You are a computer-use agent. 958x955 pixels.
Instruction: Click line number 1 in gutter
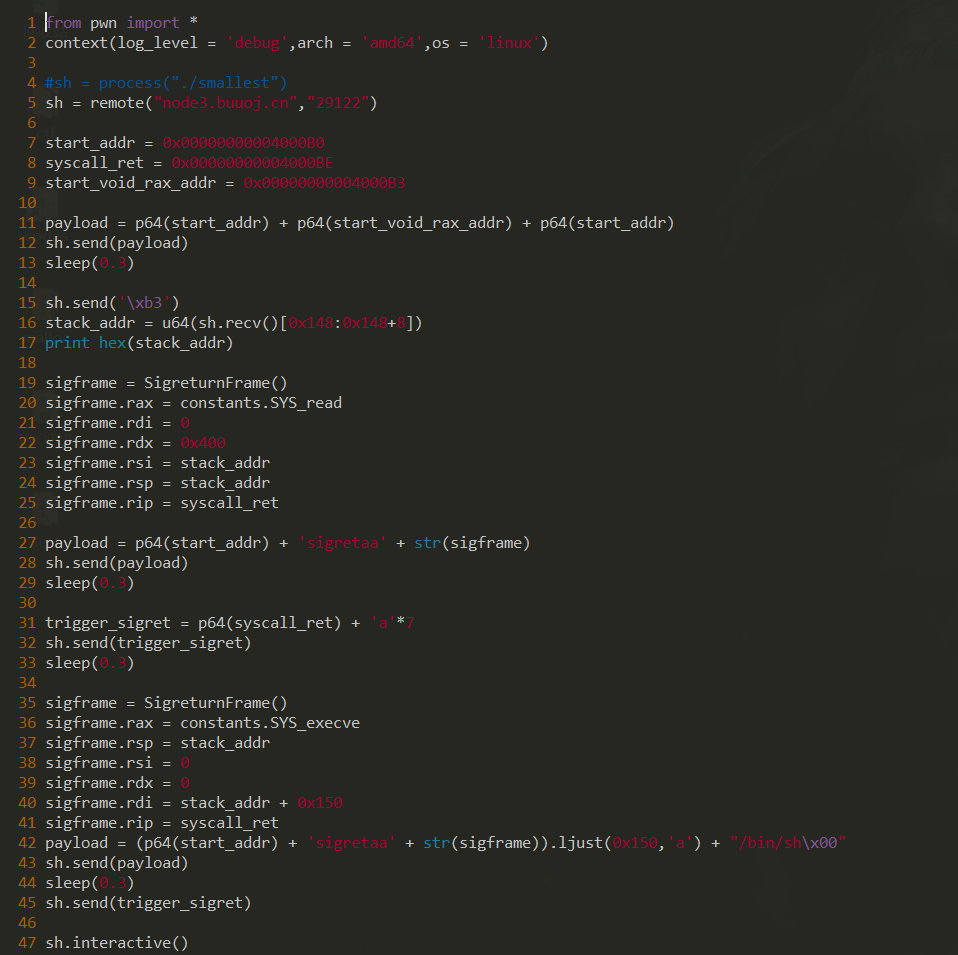coord(32,23)
